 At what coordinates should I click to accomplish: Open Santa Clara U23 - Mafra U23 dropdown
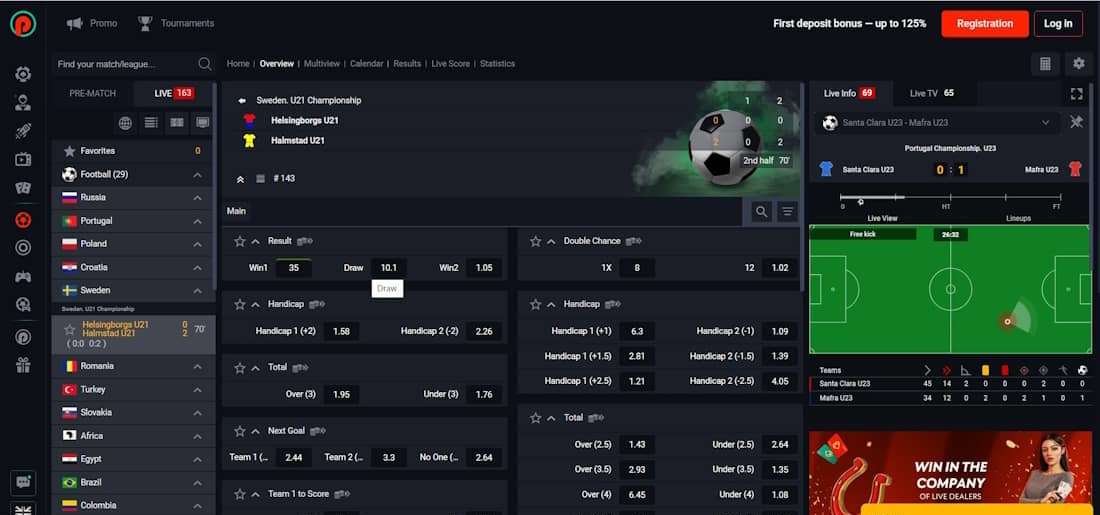(937, 123)
